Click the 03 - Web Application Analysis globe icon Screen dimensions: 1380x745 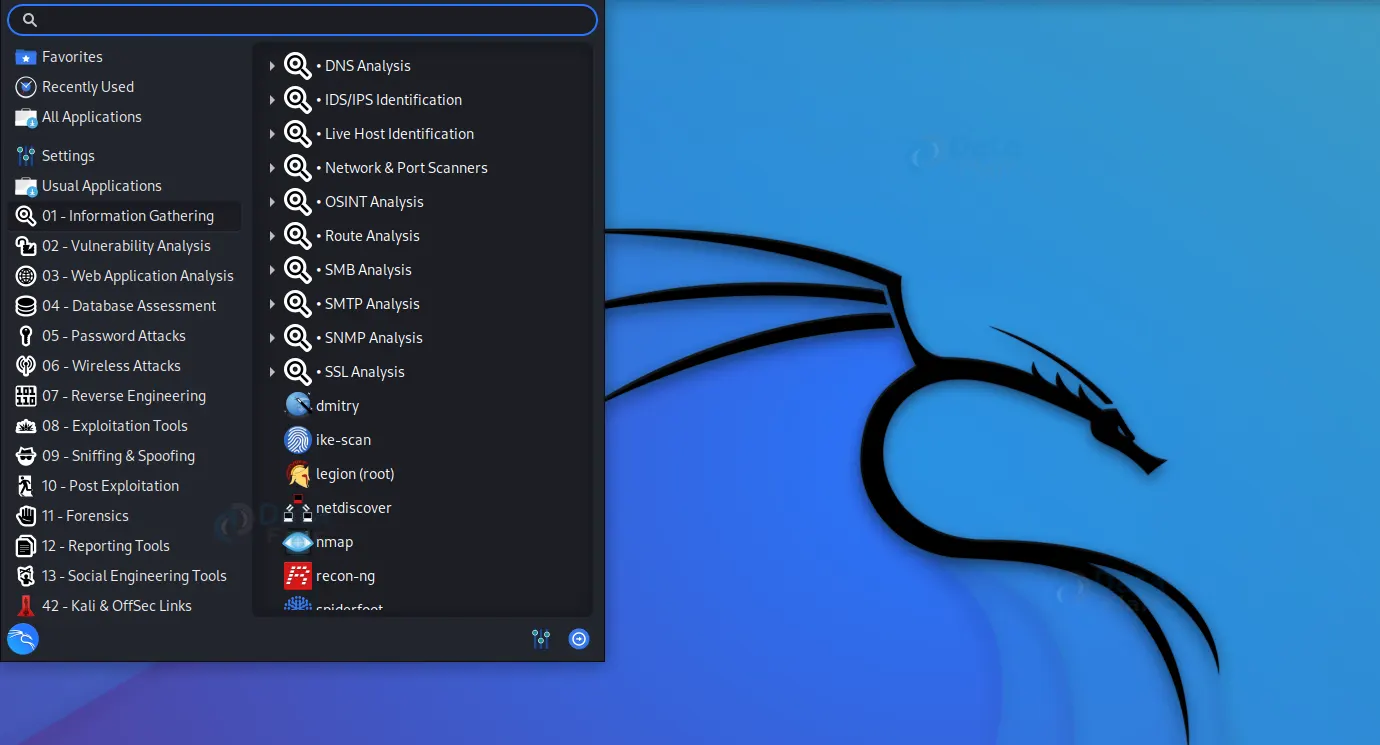click(26, 276)
